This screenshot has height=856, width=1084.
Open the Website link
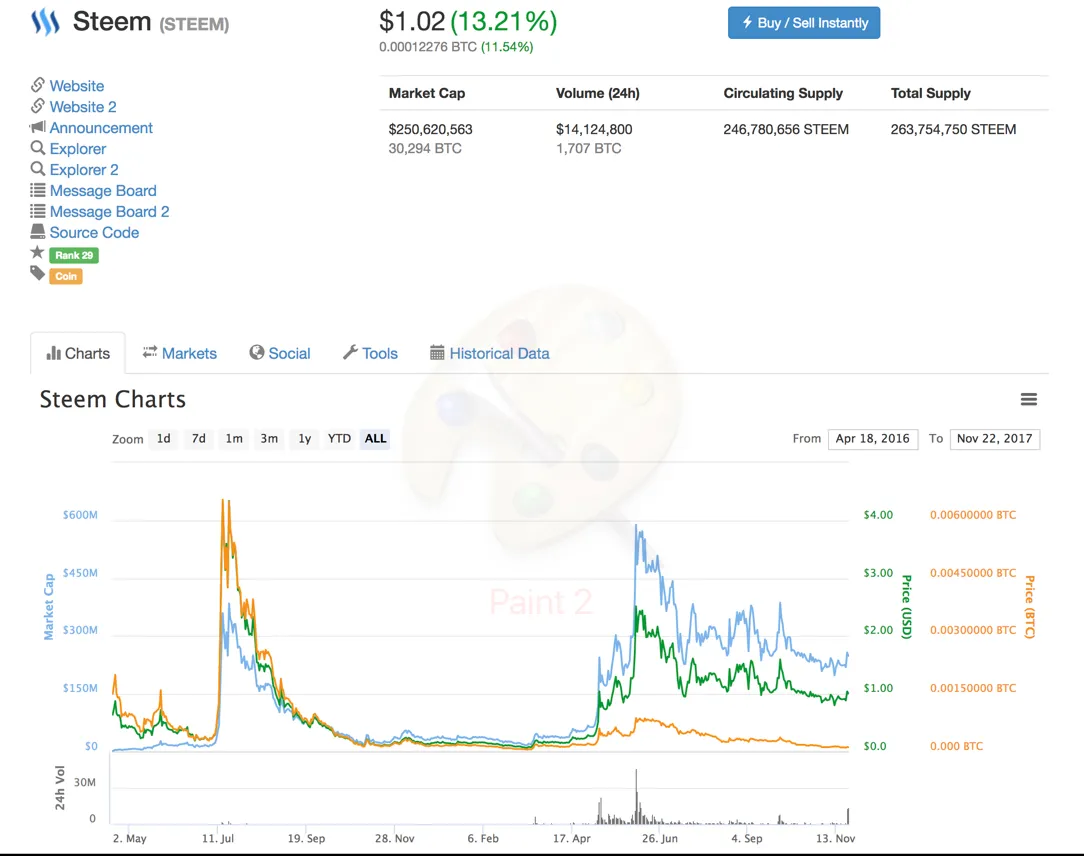(x=77, y=86)
